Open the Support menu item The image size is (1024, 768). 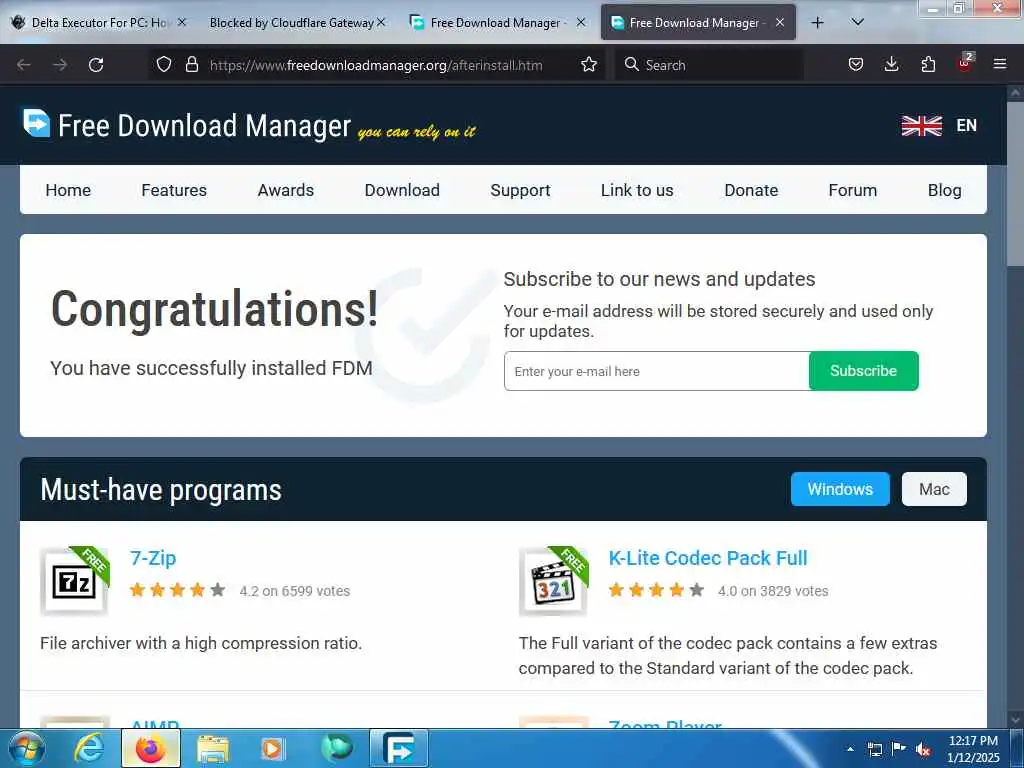click(x=520, y=190)
